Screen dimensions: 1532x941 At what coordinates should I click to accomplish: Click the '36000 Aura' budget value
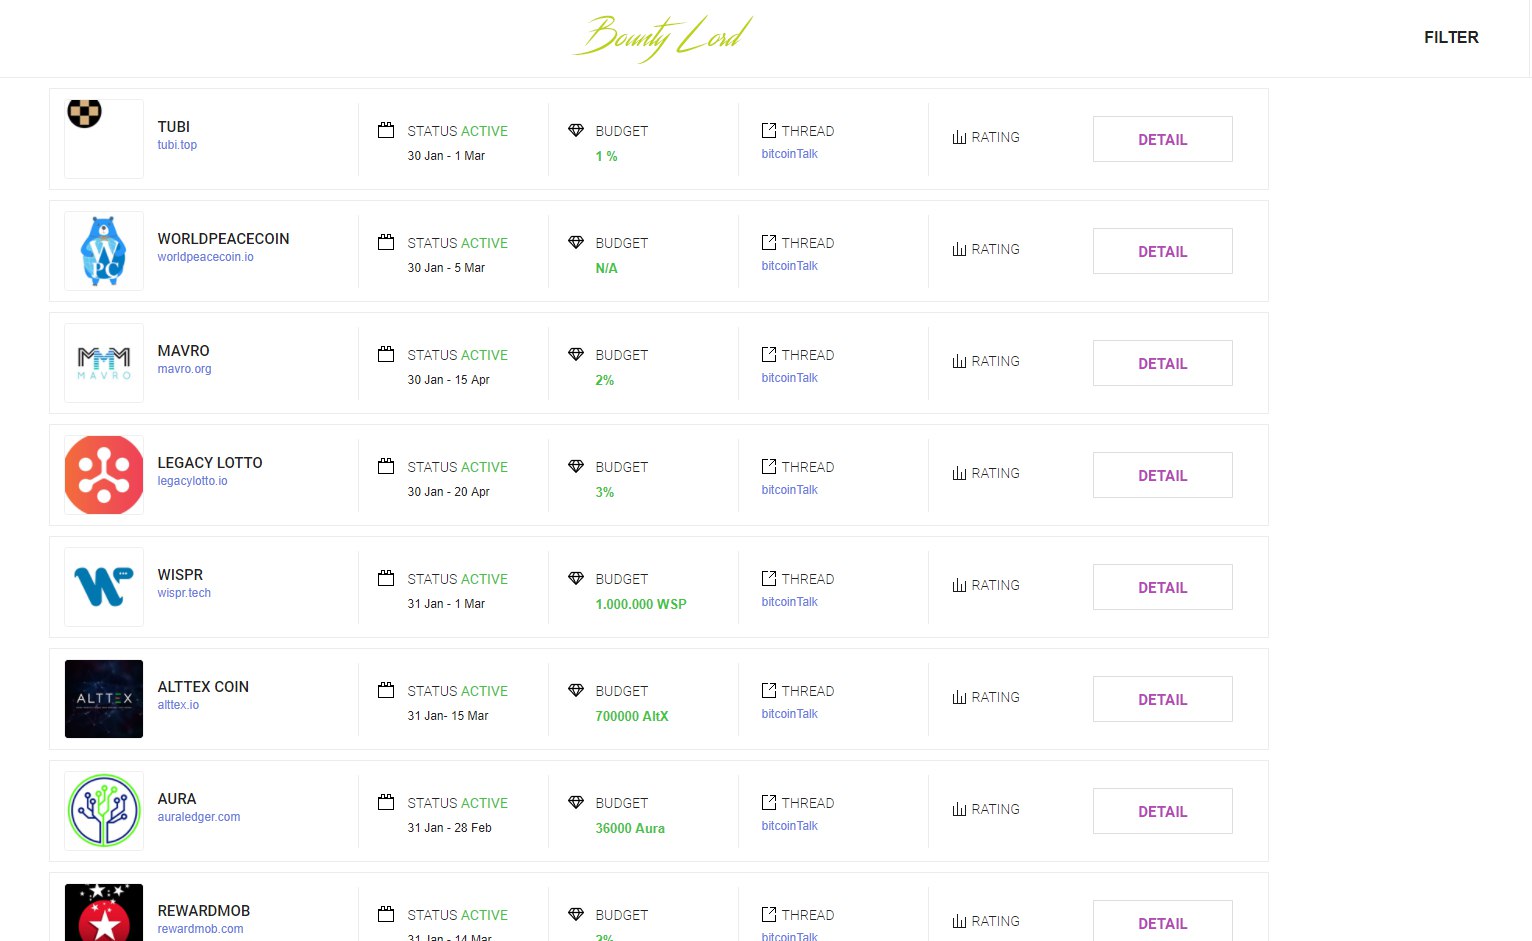pos(630,828)
